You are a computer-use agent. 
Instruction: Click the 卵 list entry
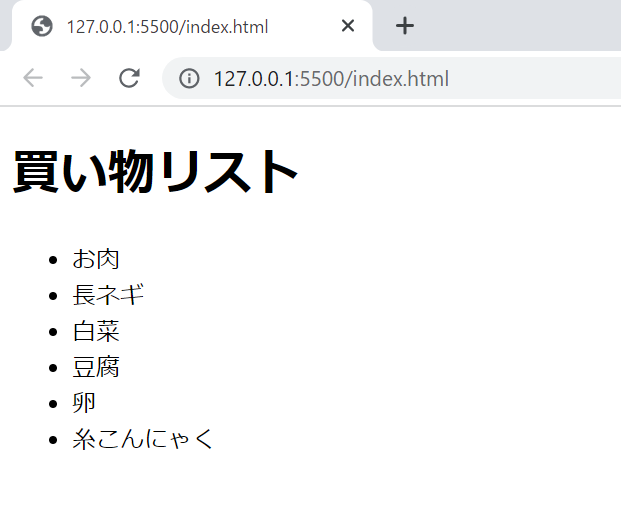click(84, 403)
